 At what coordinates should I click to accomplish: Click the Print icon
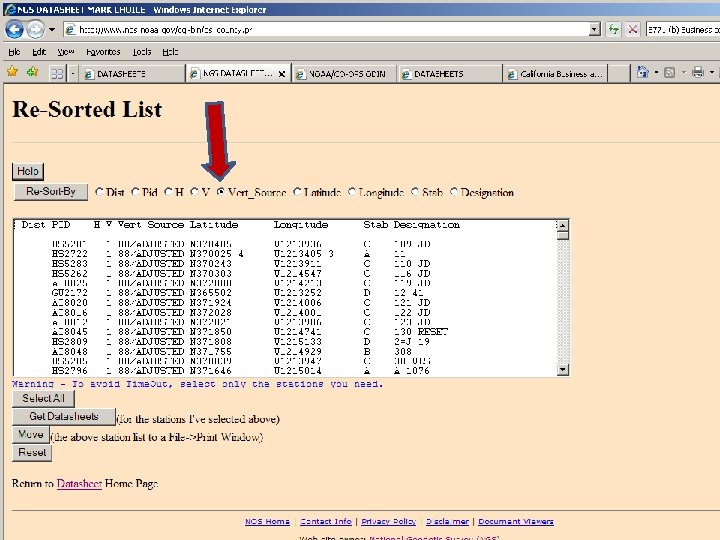point(698,72)
